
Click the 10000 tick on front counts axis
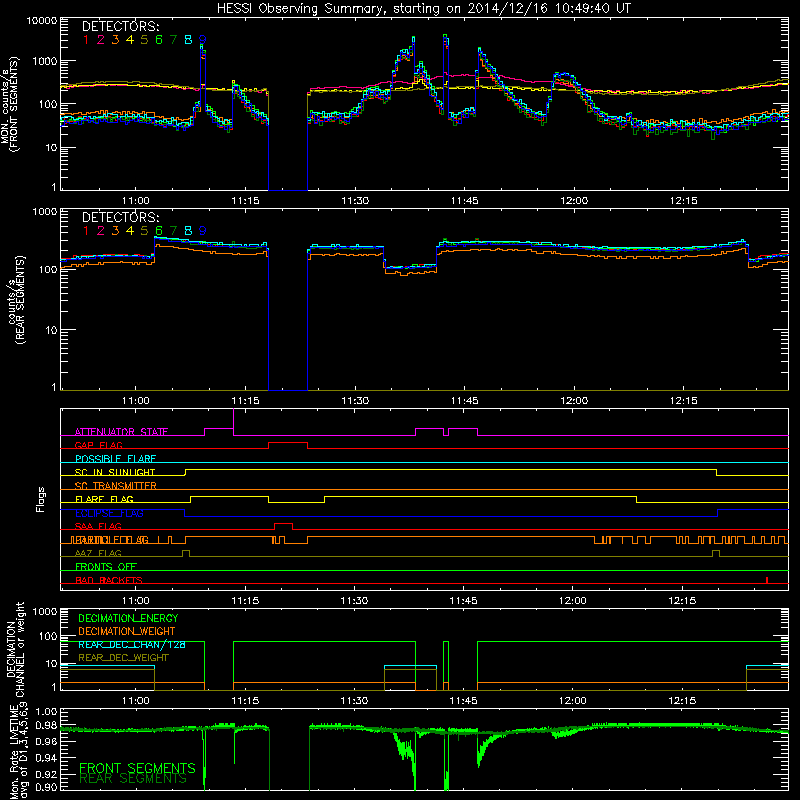point(42,21)
